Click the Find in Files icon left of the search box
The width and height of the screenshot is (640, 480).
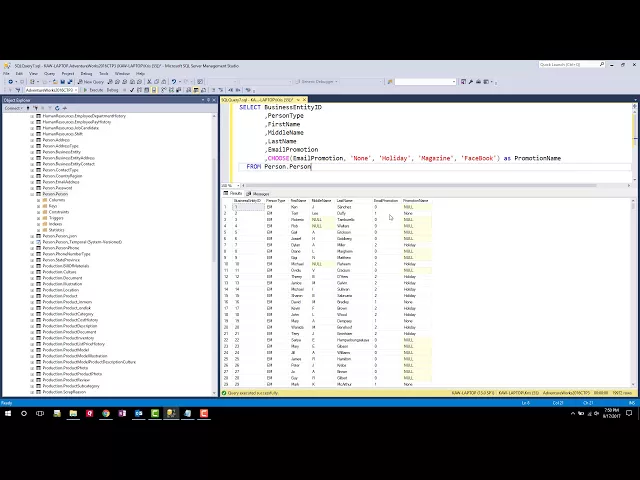click(x=390, y=82)
